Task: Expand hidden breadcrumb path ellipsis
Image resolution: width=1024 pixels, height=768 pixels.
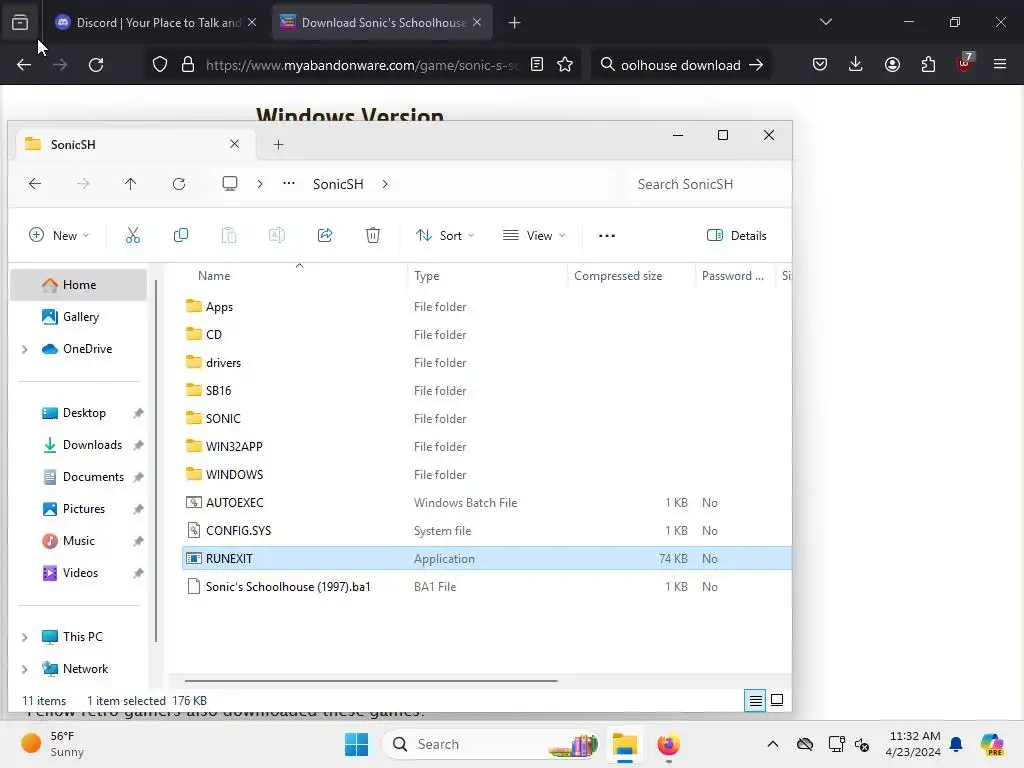Action: [x=289, y=184]
